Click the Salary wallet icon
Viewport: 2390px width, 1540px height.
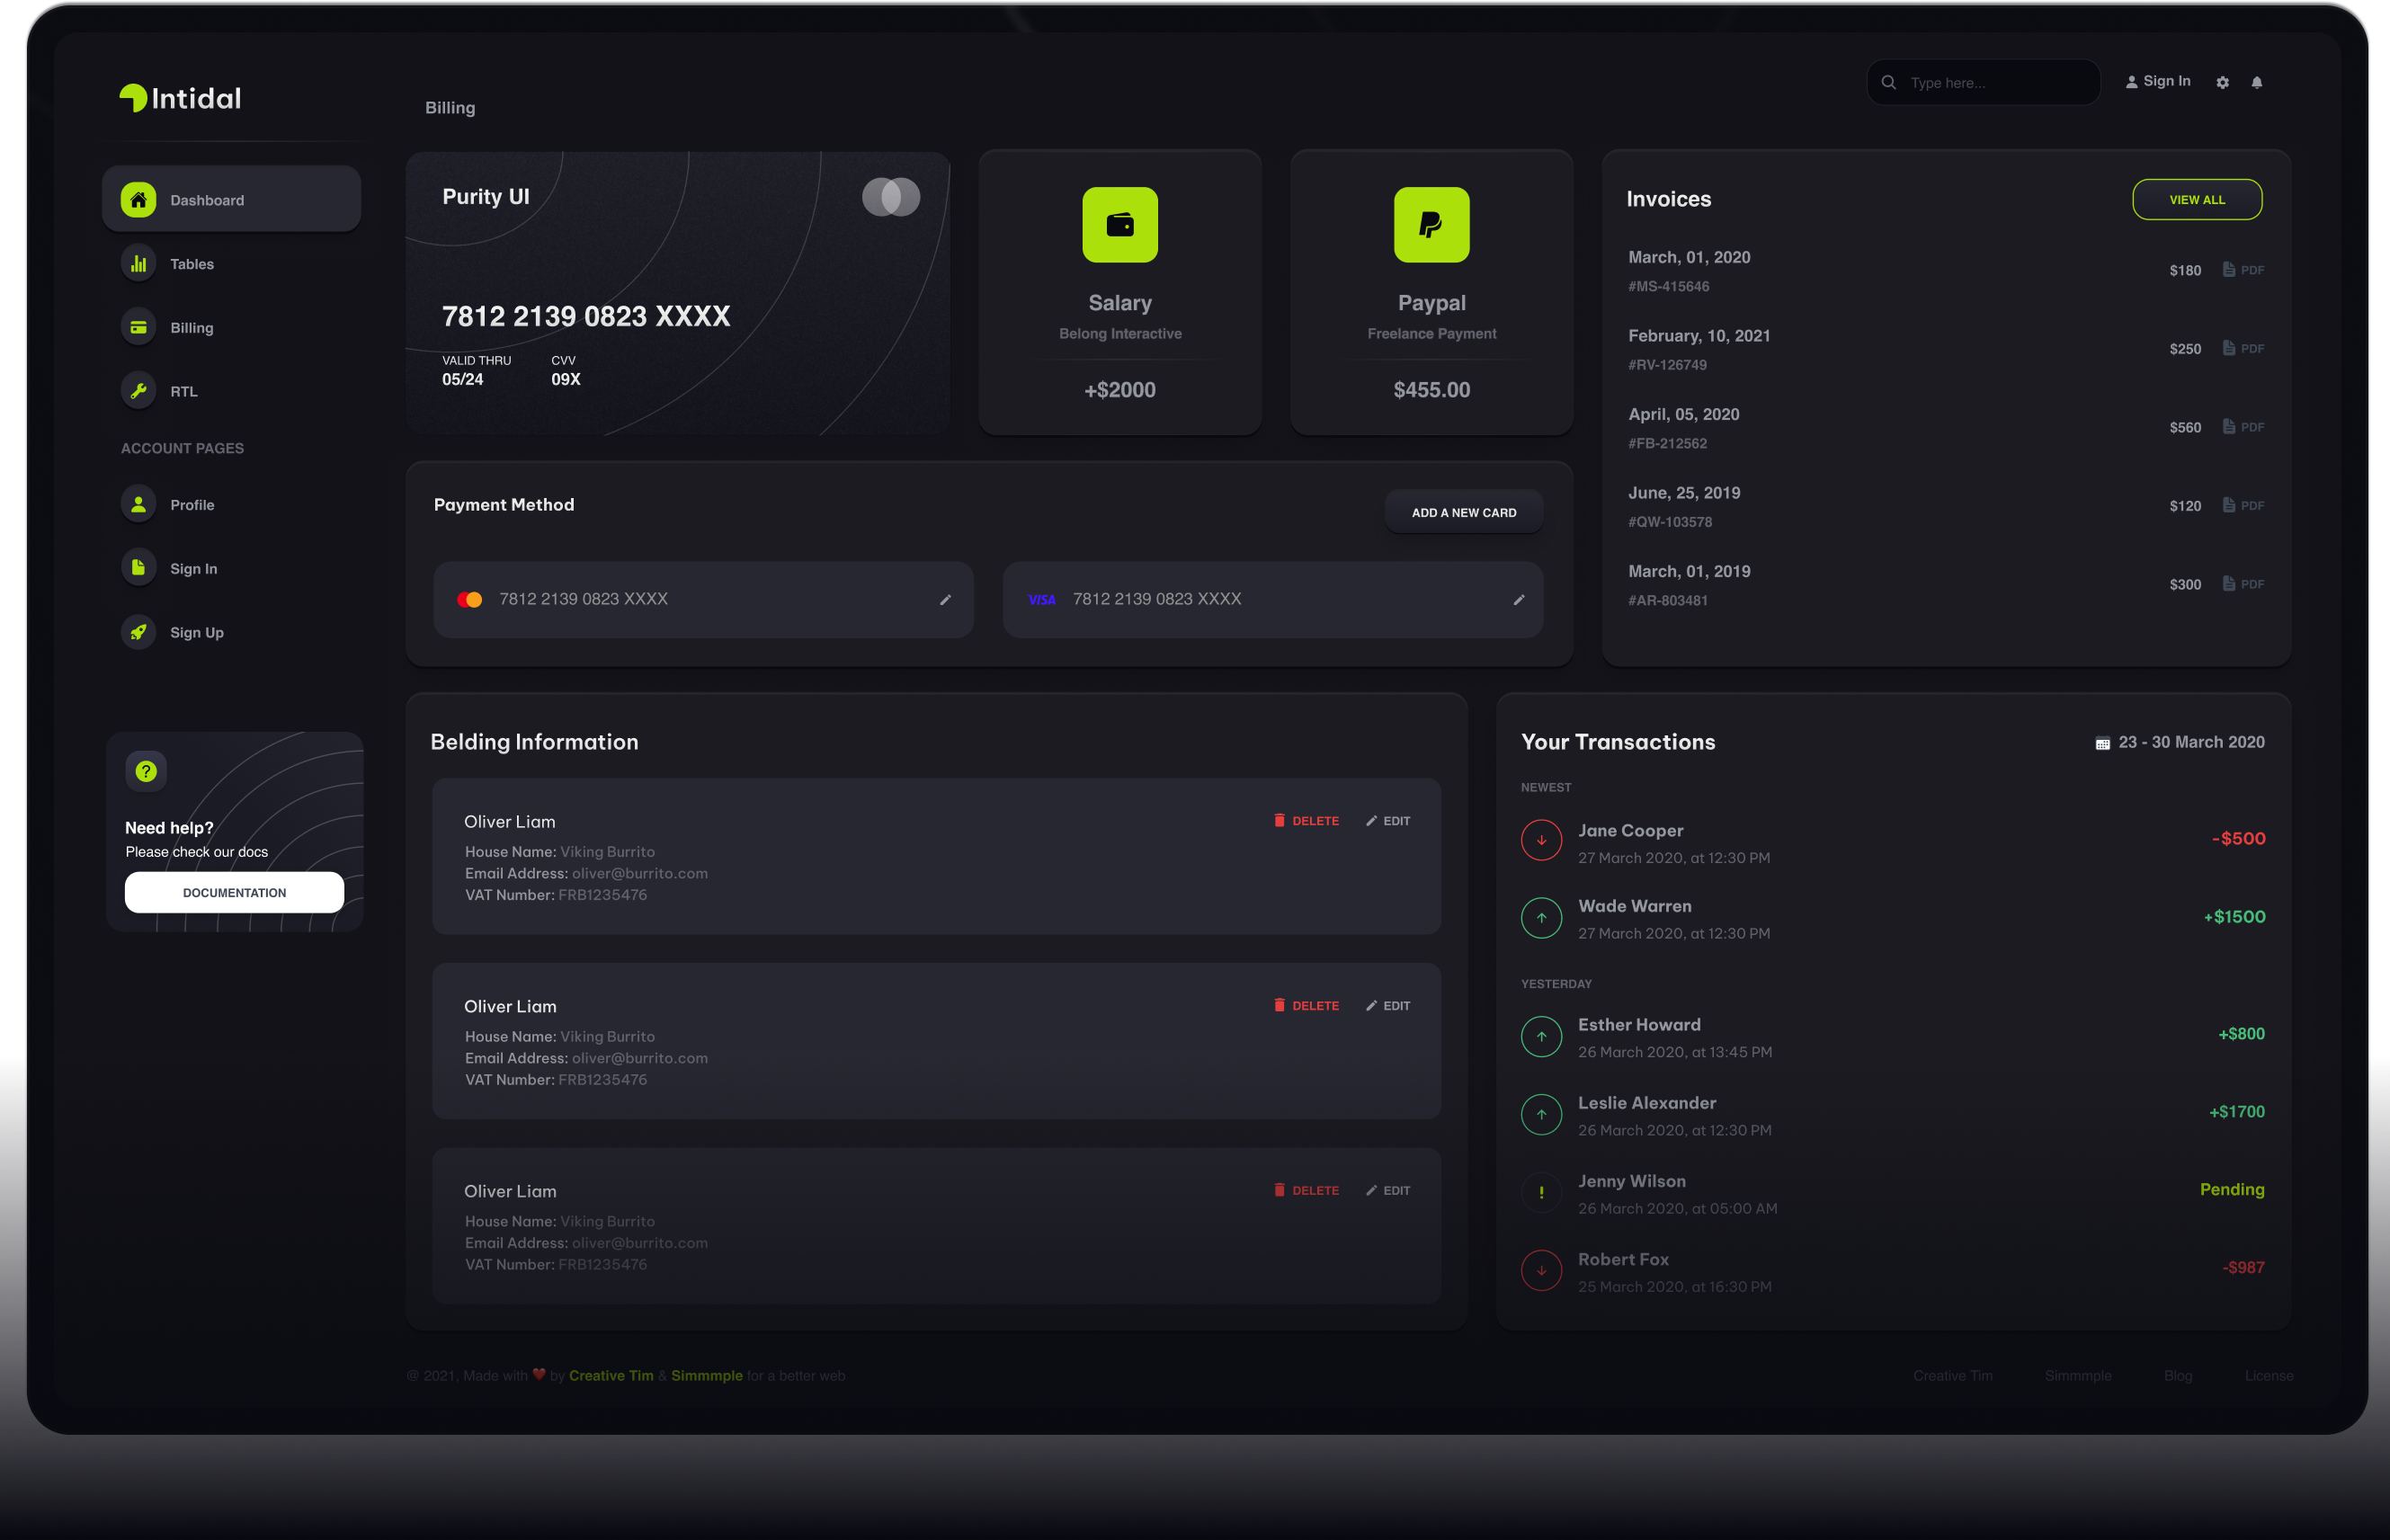click(x=1120, y=225)
